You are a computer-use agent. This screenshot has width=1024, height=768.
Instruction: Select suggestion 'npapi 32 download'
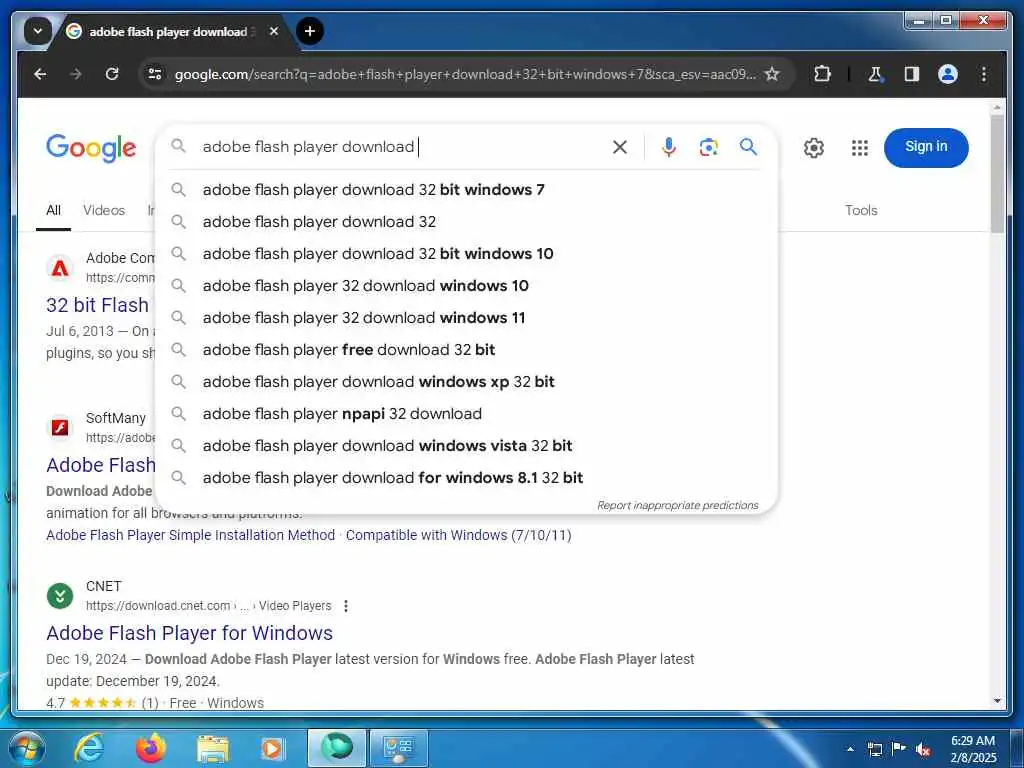point(467,413)
